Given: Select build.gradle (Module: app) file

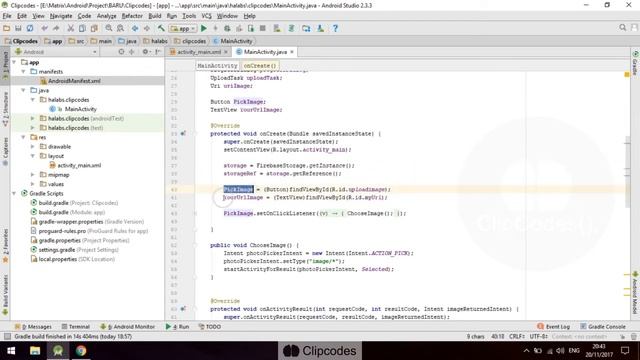Looking at the screenshot, I should click(71, 212).
